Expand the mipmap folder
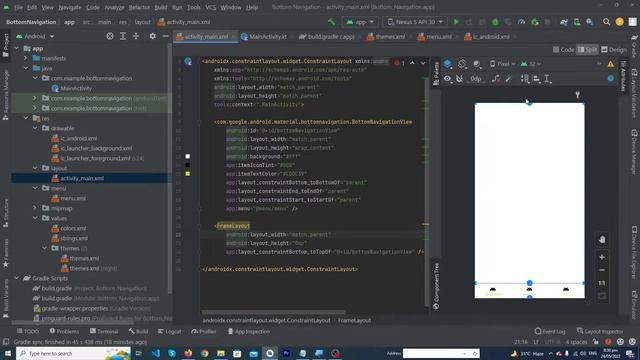This screenshot has height=360, width=640. point(35,208)
